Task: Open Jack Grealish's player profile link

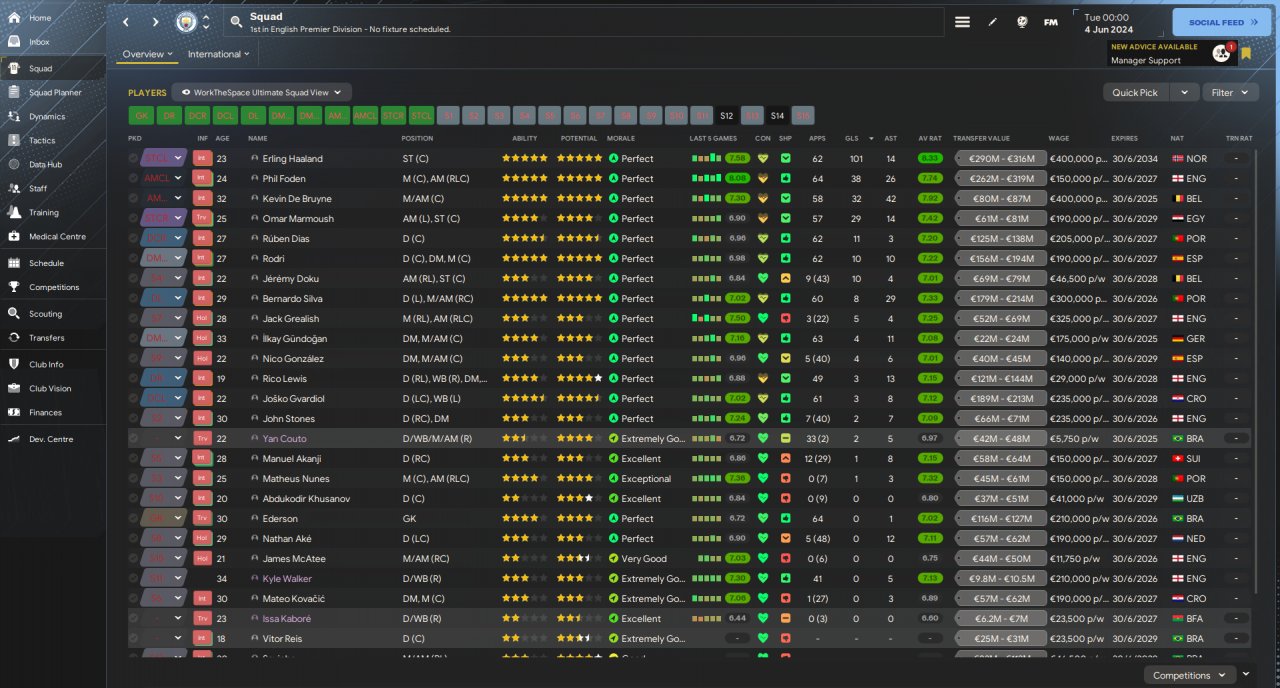Action: pos(291,318)
